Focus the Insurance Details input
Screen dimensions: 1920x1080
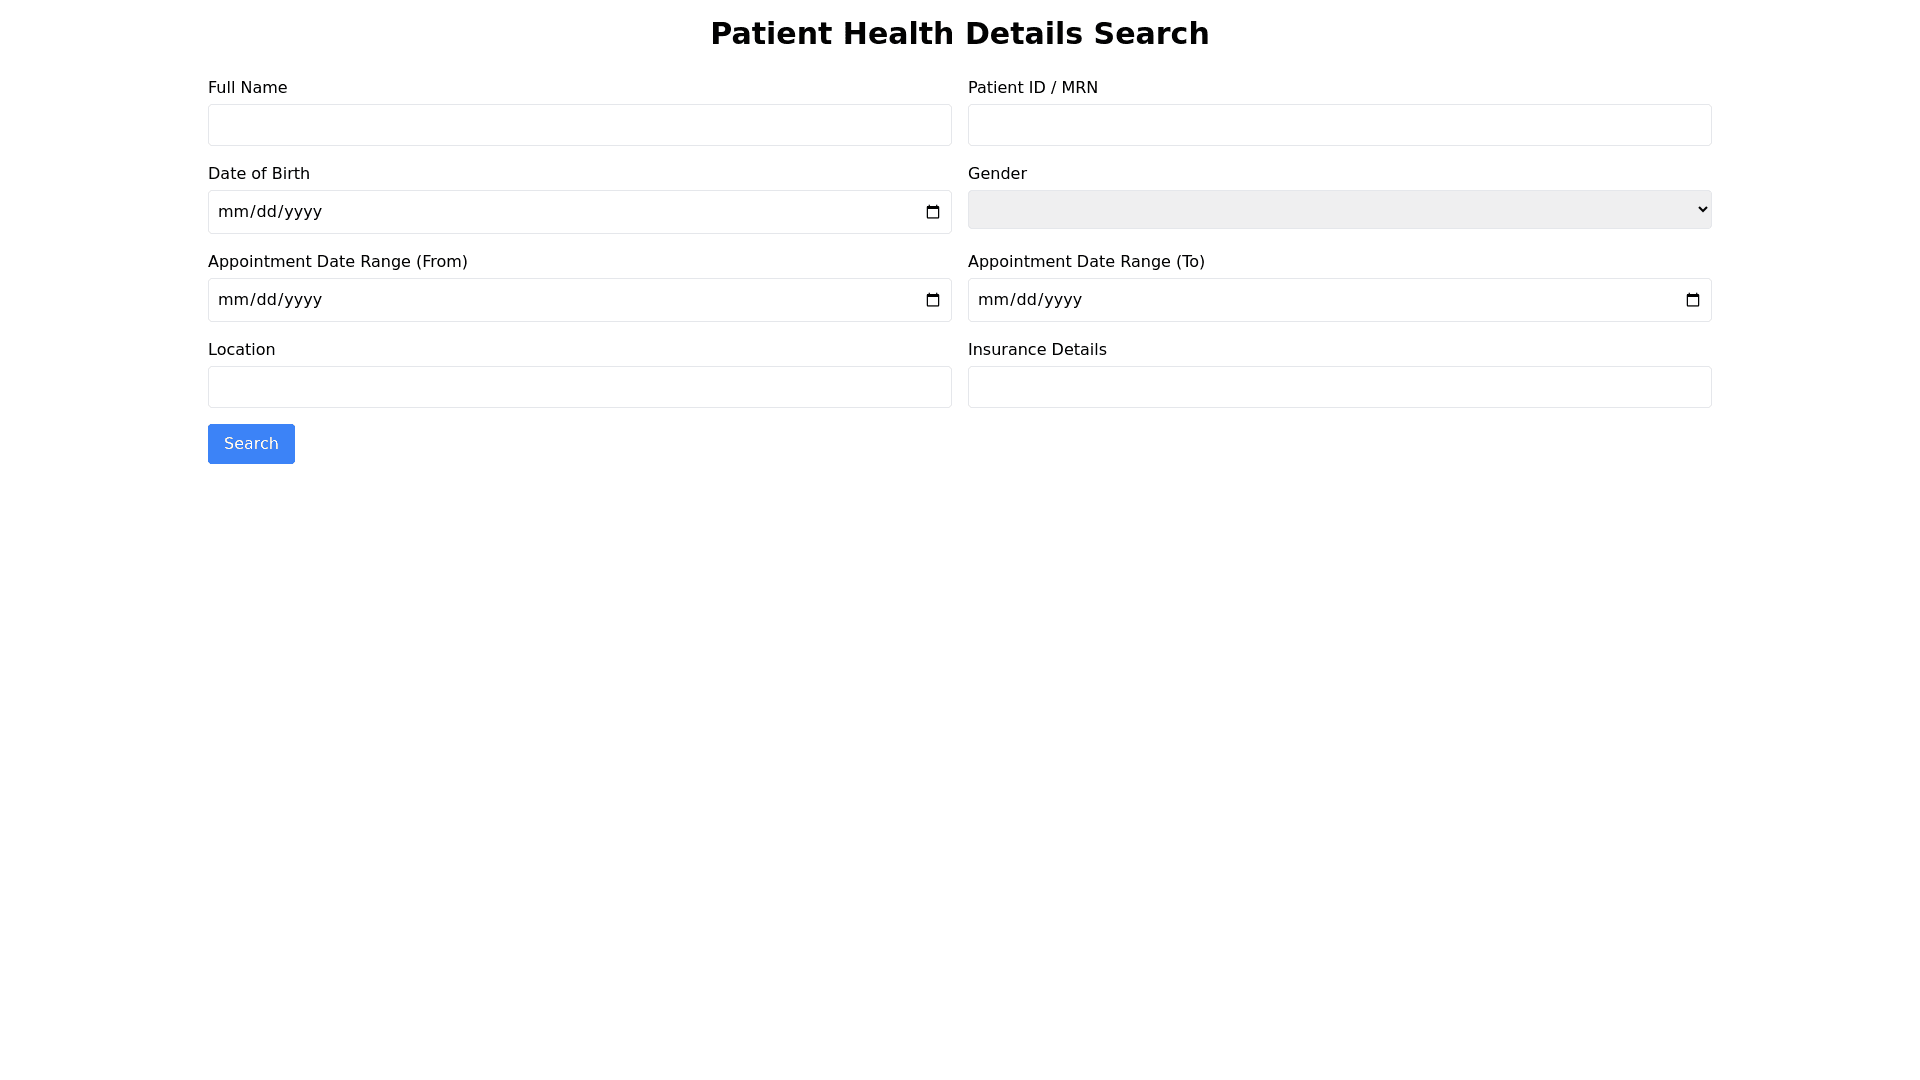(x=1339, y=387)
